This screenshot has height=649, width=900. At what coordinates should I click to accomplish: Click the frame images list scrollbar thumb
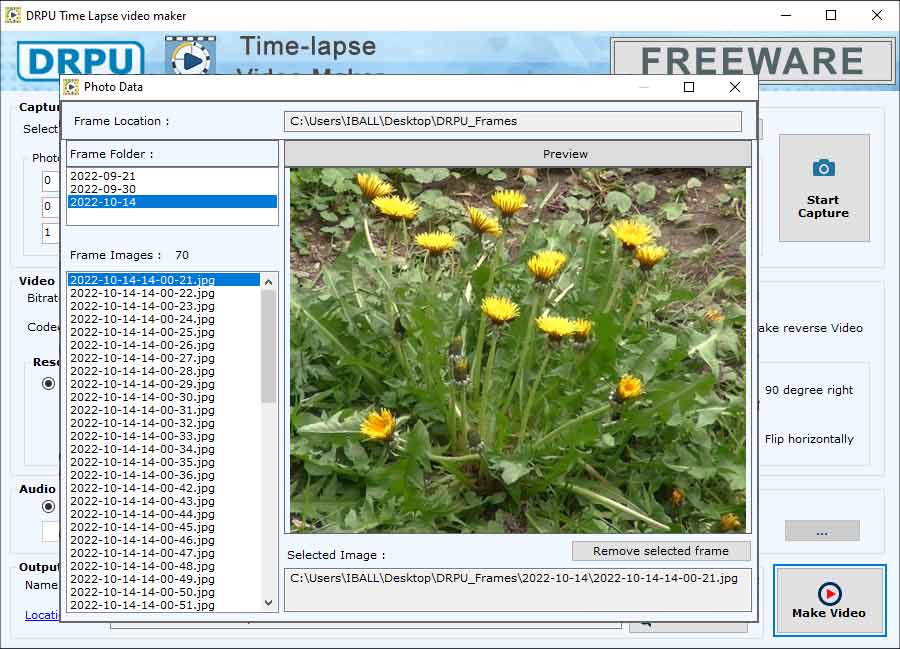point(268,346)
